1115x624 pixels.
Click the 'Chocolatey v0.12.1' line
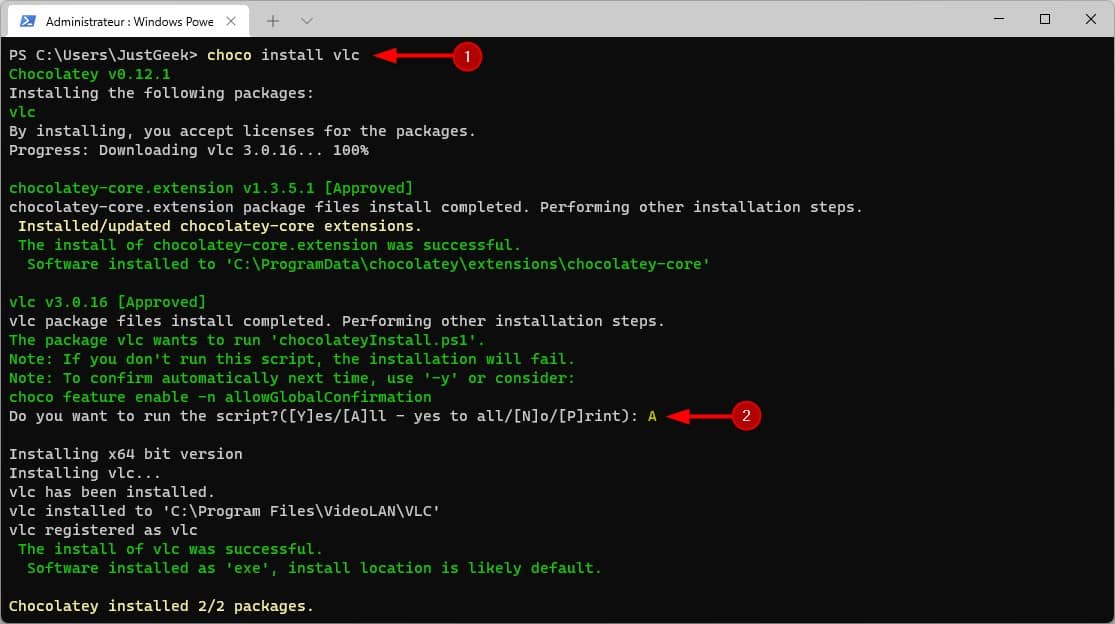90,74
